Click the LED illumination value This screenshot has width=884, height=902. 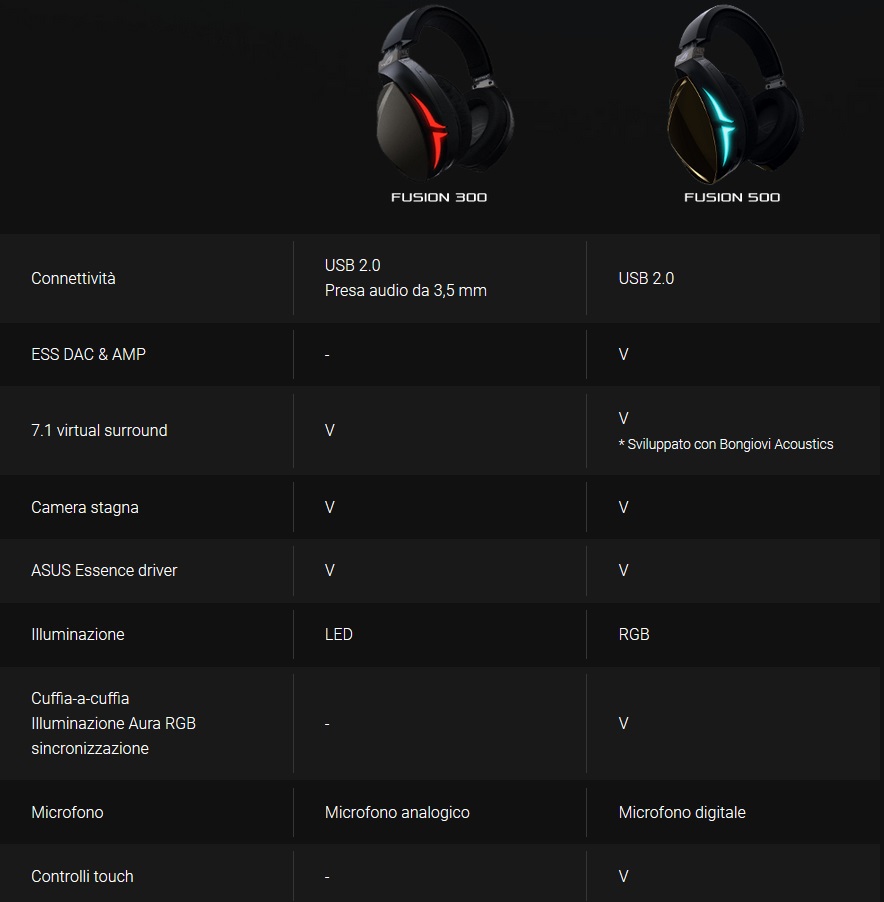[339, 634]
